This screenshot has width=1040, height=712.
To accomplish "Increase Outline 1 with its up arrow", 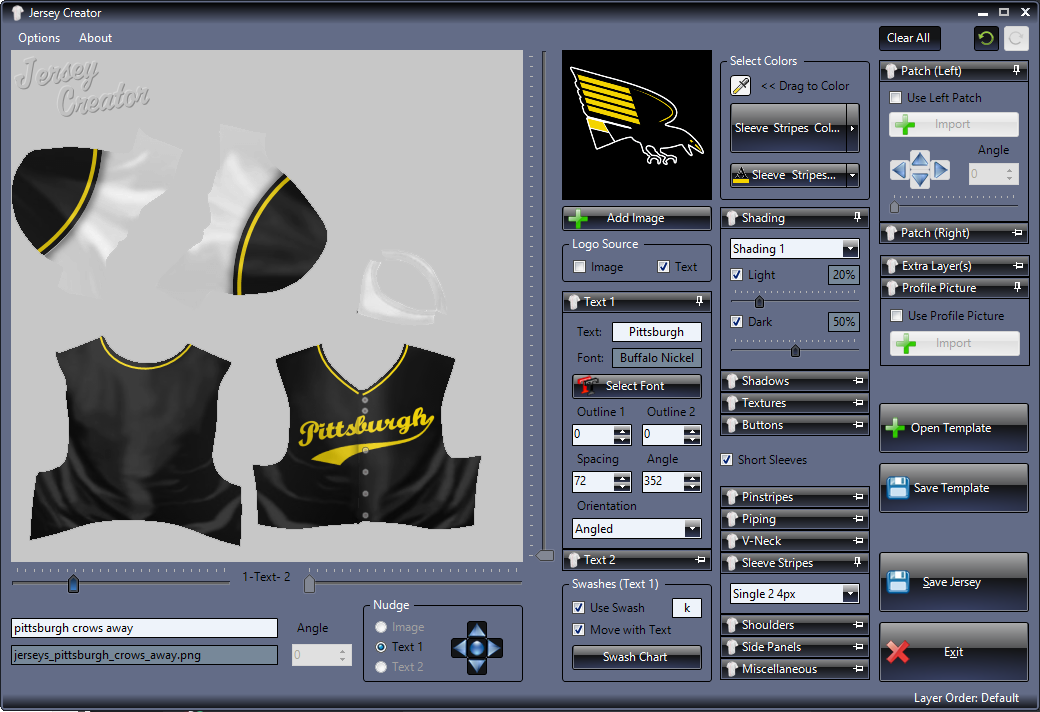I will click(x=622, y=430).
